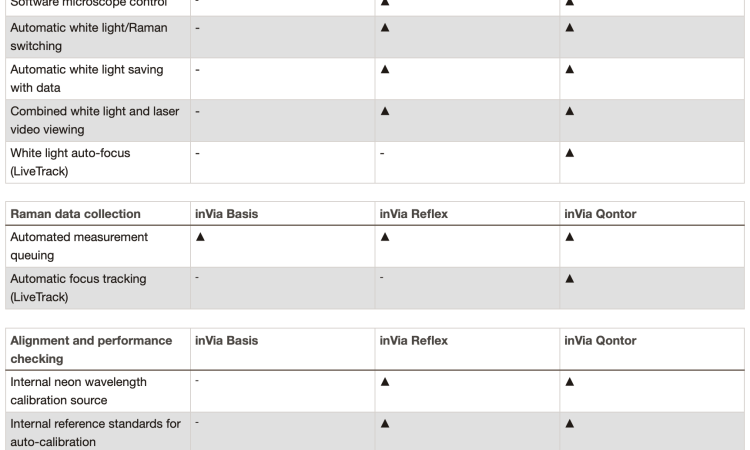Click triangle for inVia Basis Automated measurement queuing
750x450 pixels.
point(200,237)
